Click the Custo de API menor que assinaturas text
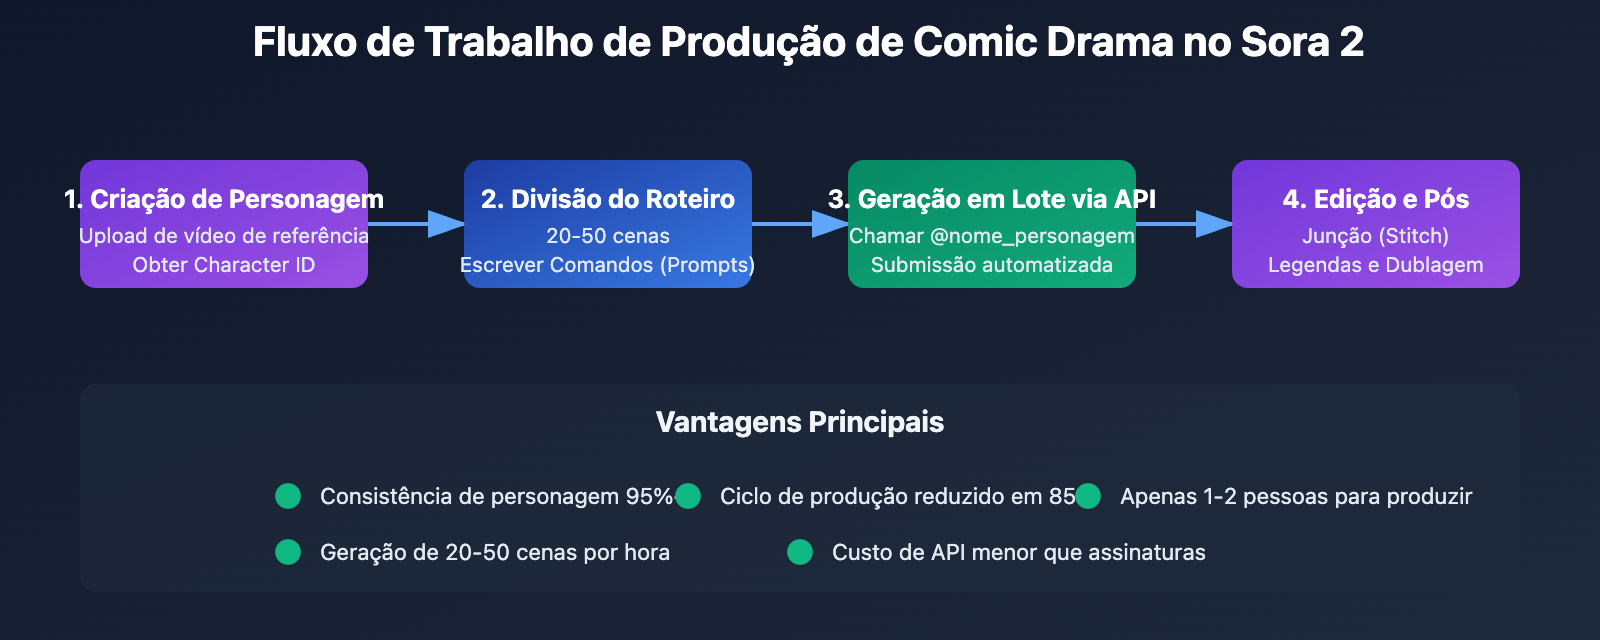 (1018, 552)
